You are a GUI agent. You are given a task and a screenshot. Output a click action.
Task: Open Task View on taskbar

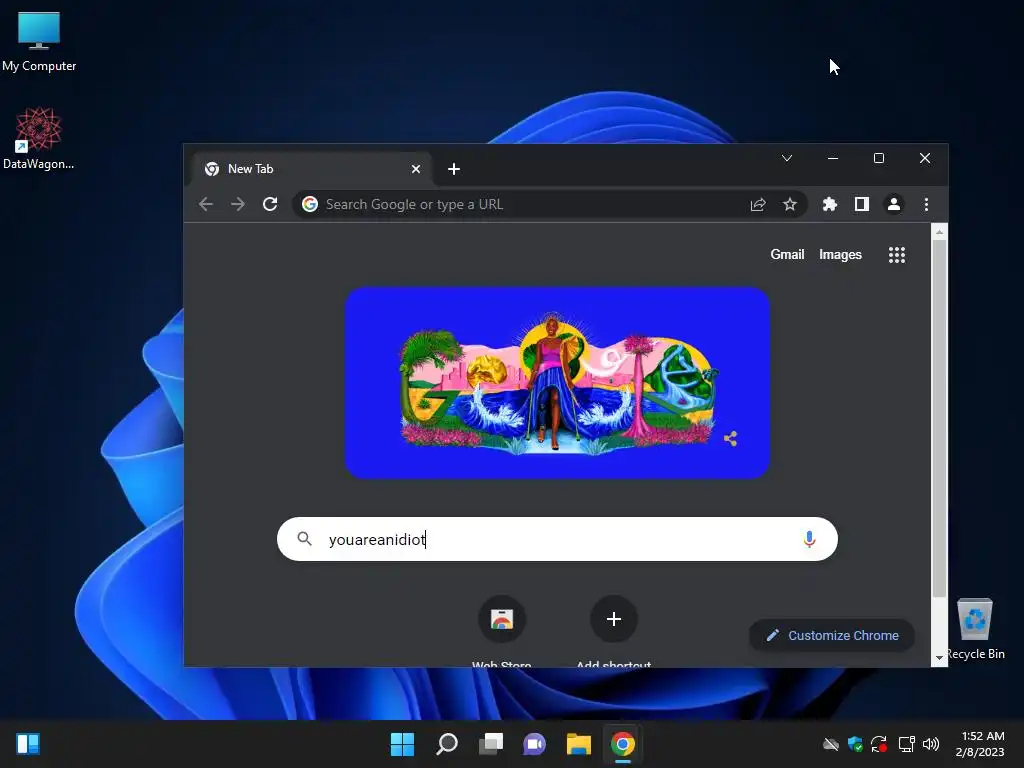tap(491, 744)
